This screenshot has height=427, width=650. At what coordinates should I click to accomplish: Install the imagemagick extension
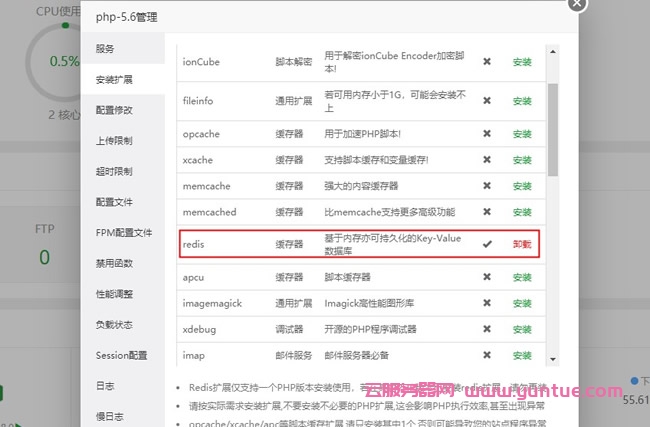[x=522, y=302]
